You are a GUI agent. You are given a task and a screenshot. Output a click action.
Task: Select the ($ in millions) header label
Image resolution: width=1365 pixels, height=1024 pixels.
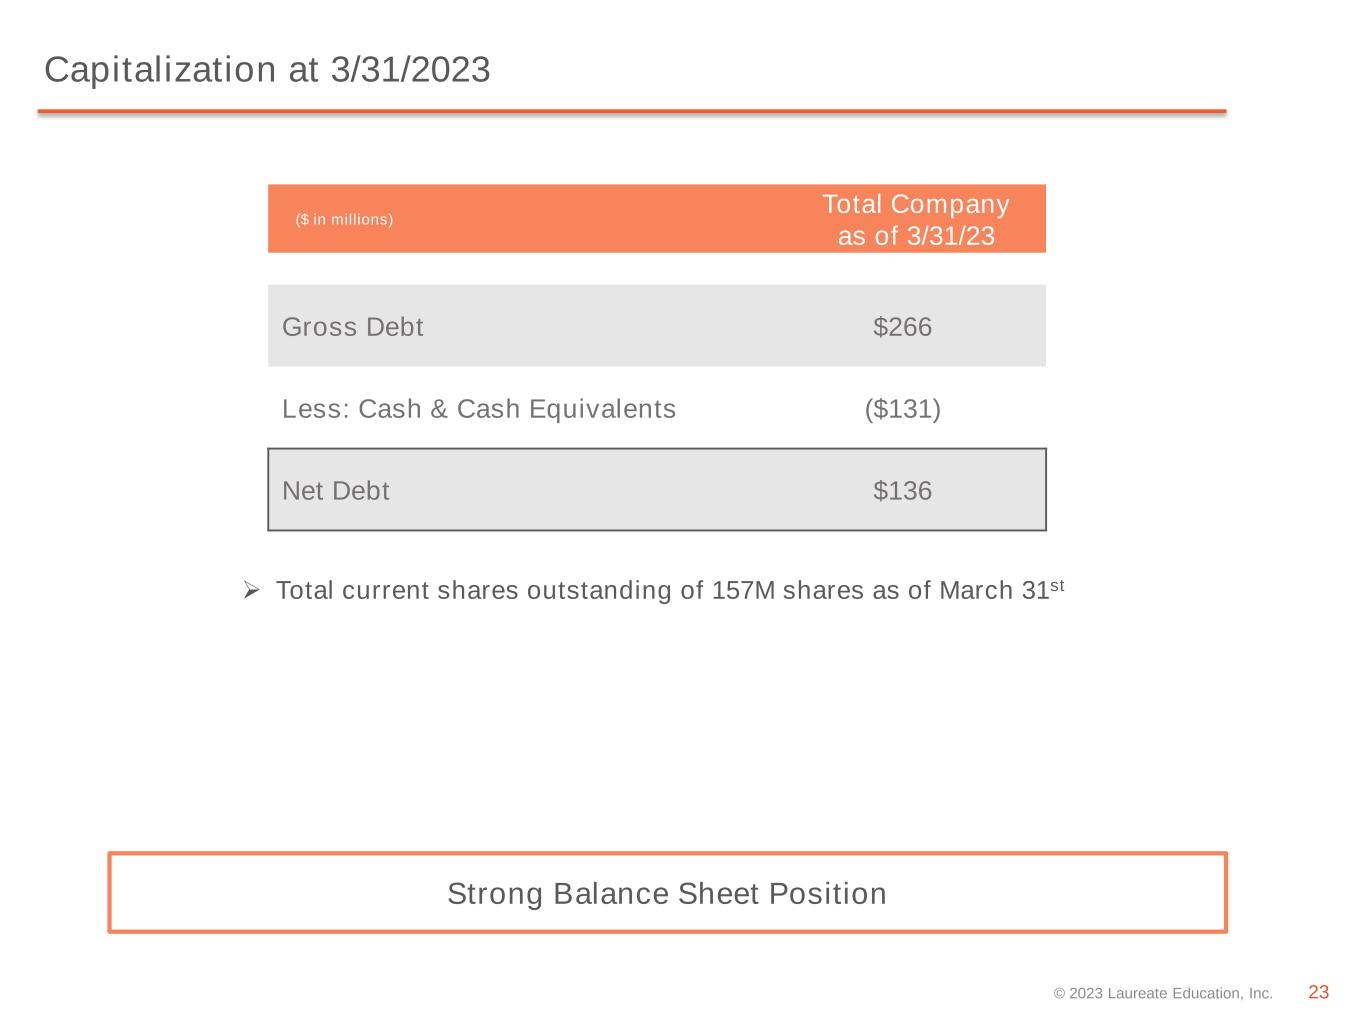[x=344, y=219]
